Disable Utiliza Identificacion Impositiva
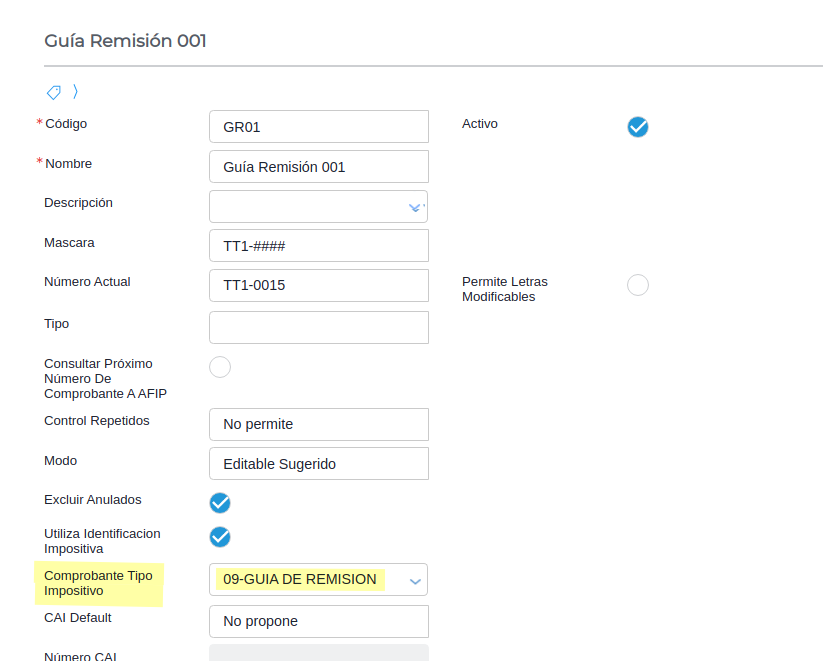Screen dimensions: 823x661 click(220, 537)
